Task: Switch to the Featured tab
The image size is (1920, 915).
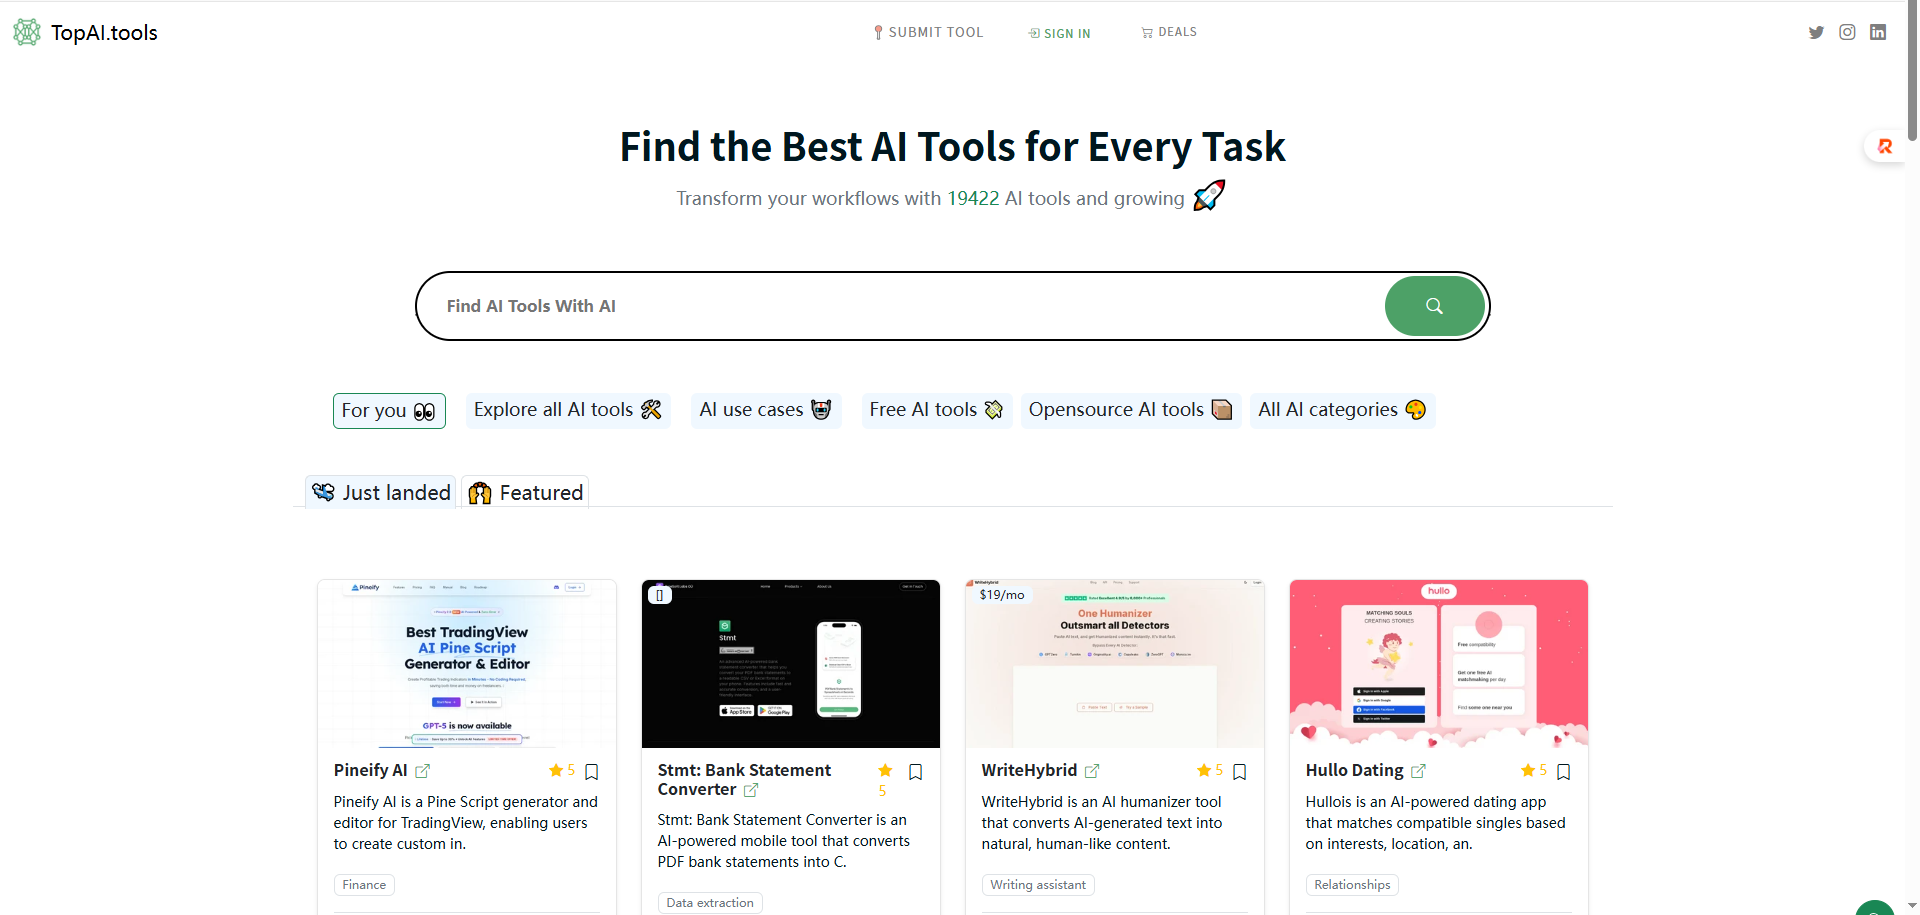Action: coord(525,492)
